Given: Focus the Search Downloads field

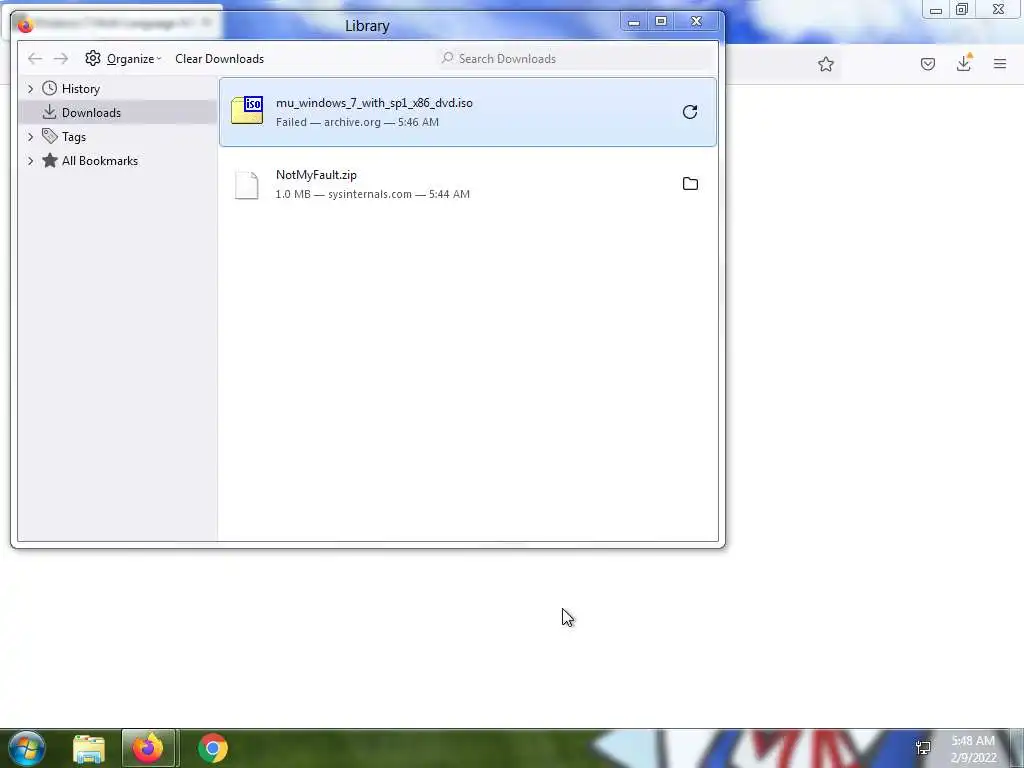Looking at the screenshot, I should 576,59.
